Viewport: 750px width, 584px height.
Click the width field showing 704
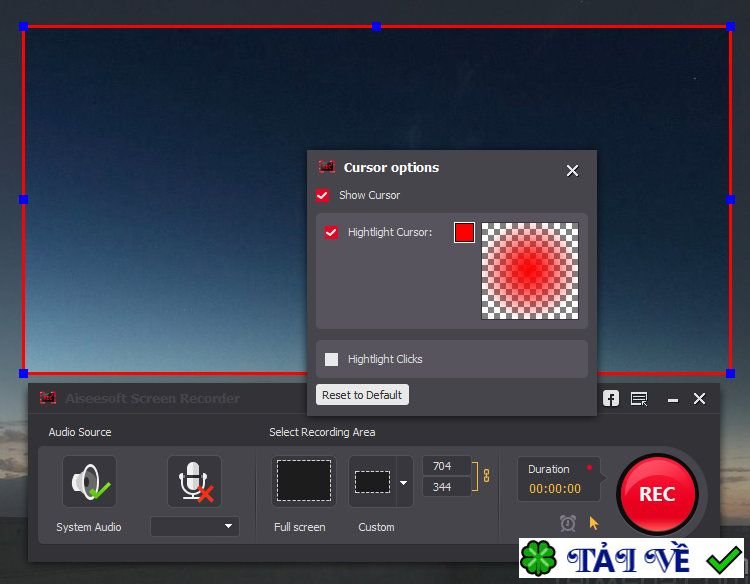click(x=446, y=466)
